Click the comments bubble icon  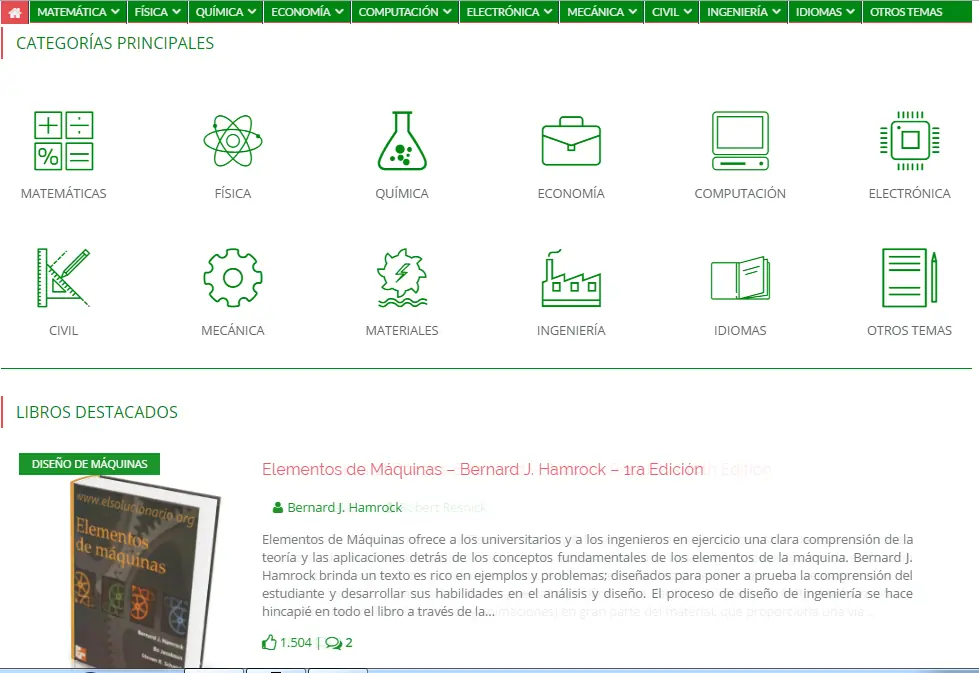333,643
